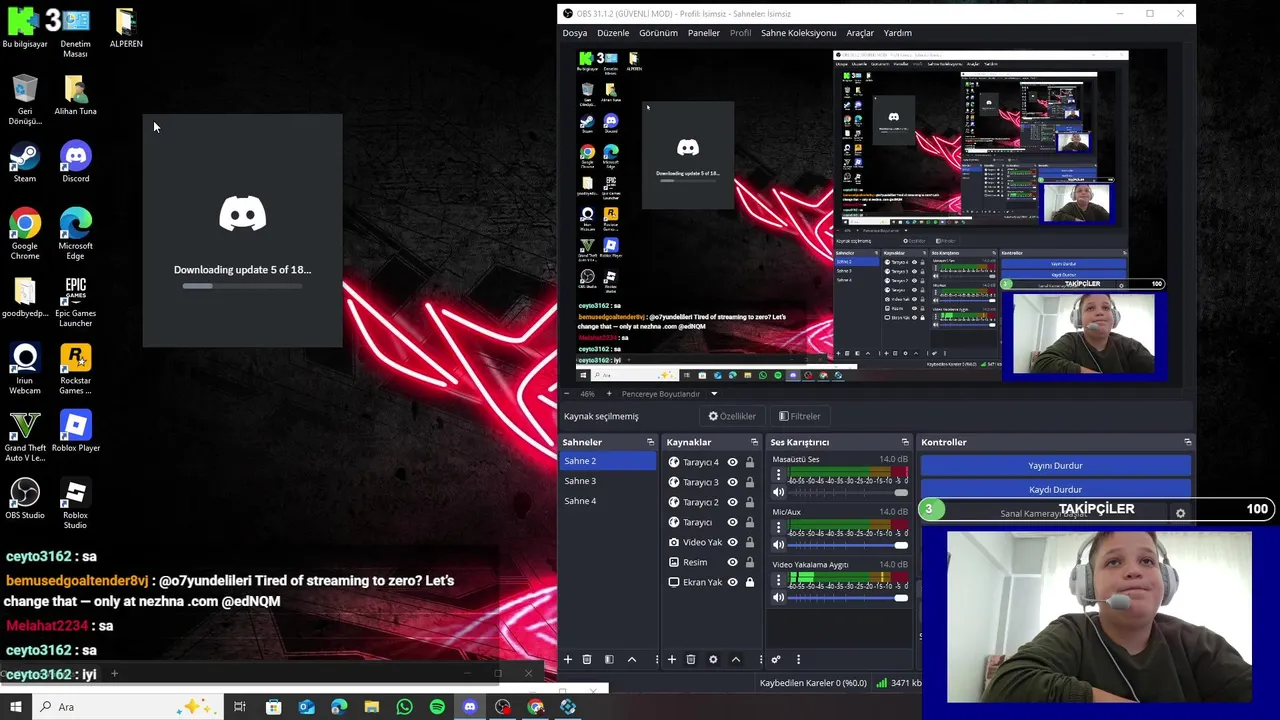The width and height of the screenshot is (1280, 720).
Task: Open virtual camera settings gear icon
Action: pyautogui.click(x=1180, y=513)
